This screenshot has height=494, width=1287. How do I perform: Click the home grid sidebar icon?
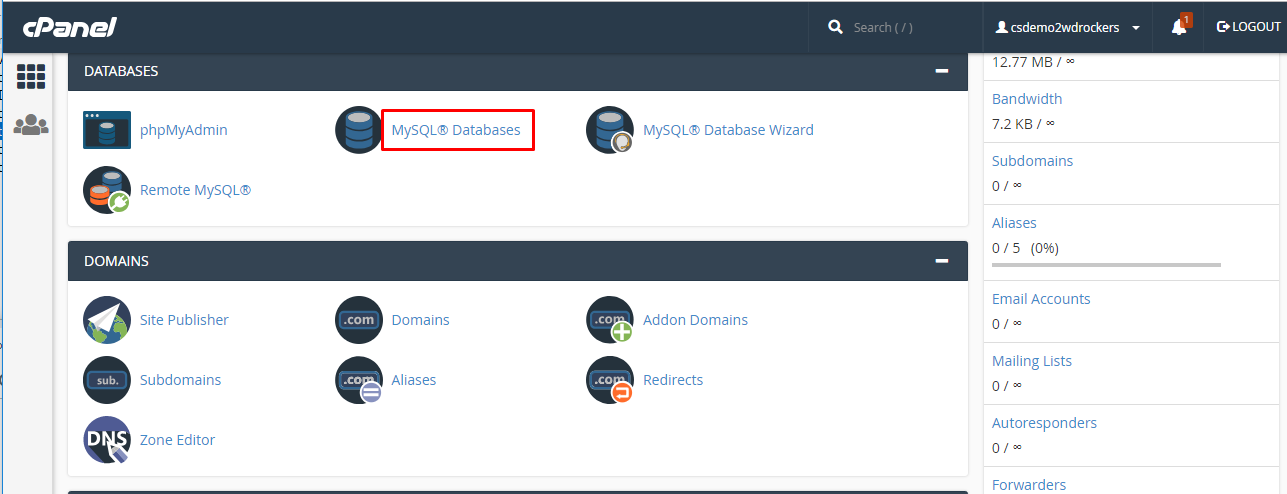[31, 76]
